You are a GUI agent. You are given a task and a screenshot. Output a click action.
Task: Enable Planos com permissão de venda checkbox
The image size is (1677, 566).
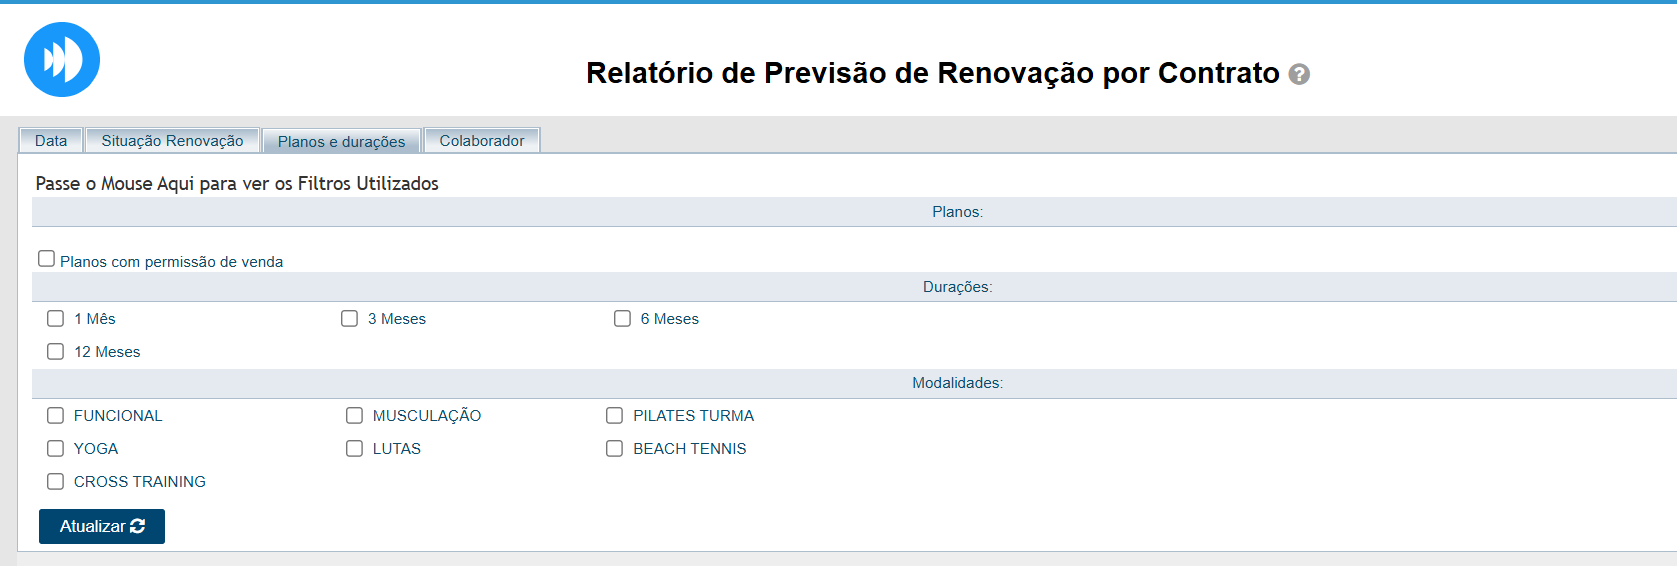(46, 259)
